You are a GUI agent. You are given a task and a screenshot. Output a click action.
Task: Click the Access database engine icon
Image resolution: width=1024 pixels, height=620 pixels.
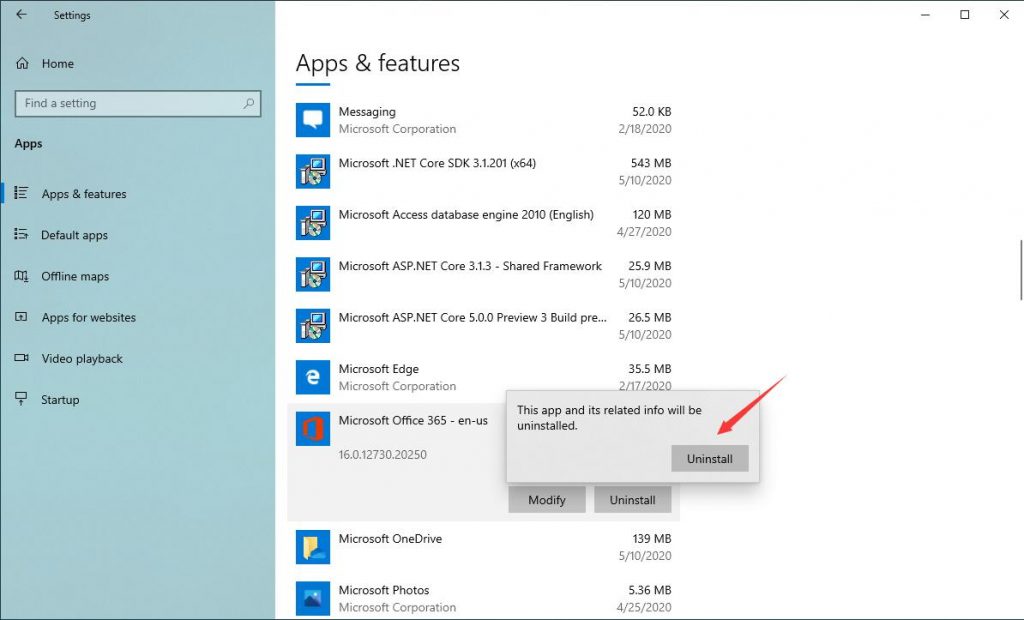pos(313,223)
